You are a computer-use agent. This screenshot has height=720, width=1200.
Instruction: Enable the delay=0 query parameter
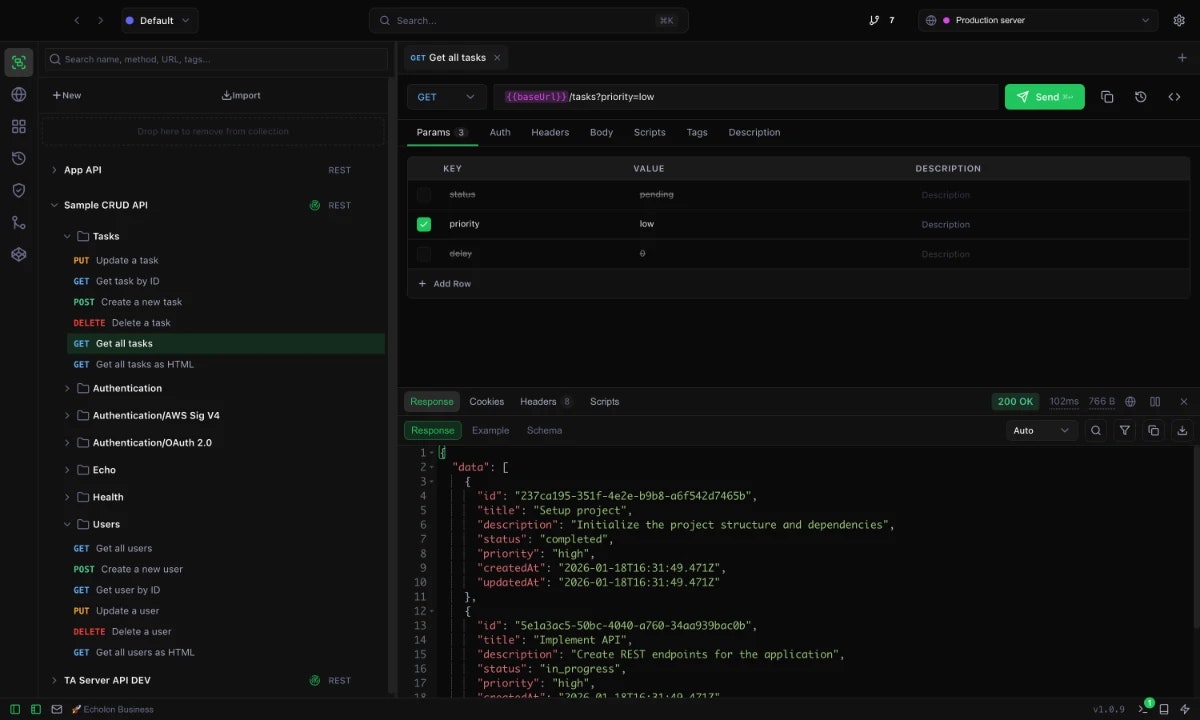point(423,253)
